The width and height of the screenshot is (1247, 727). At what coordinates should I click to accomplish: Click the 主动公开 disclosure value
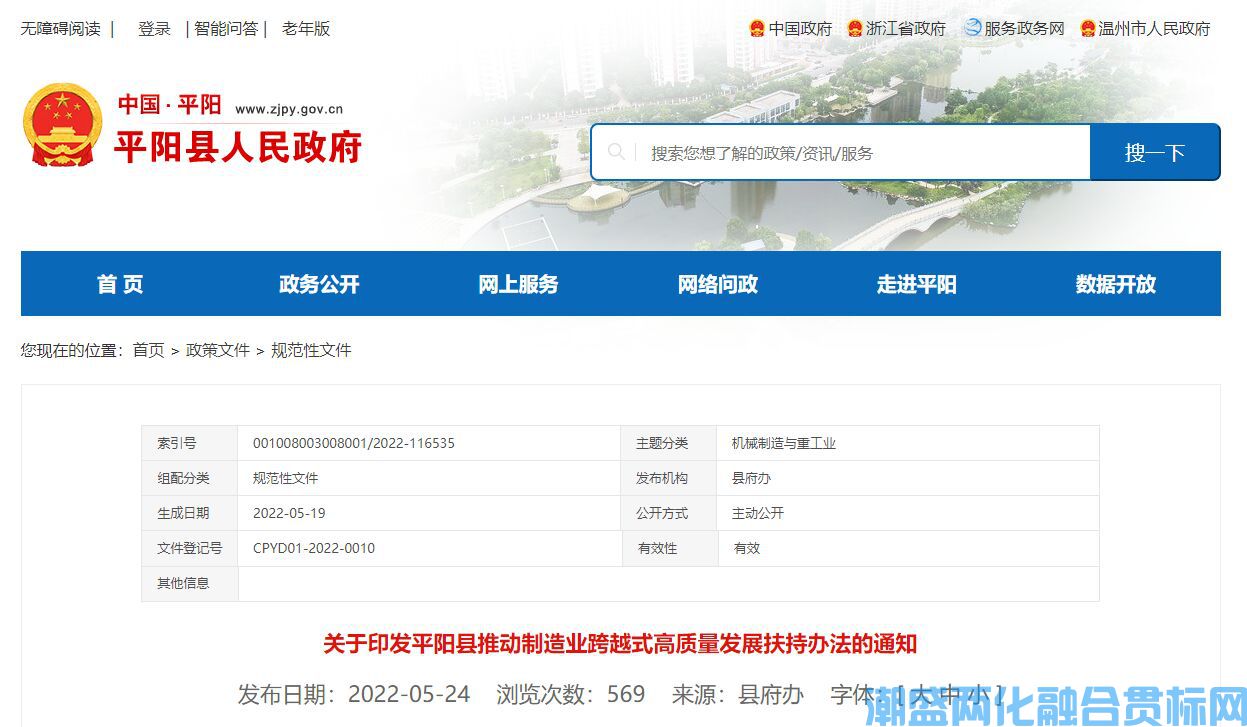click(758, 513)
